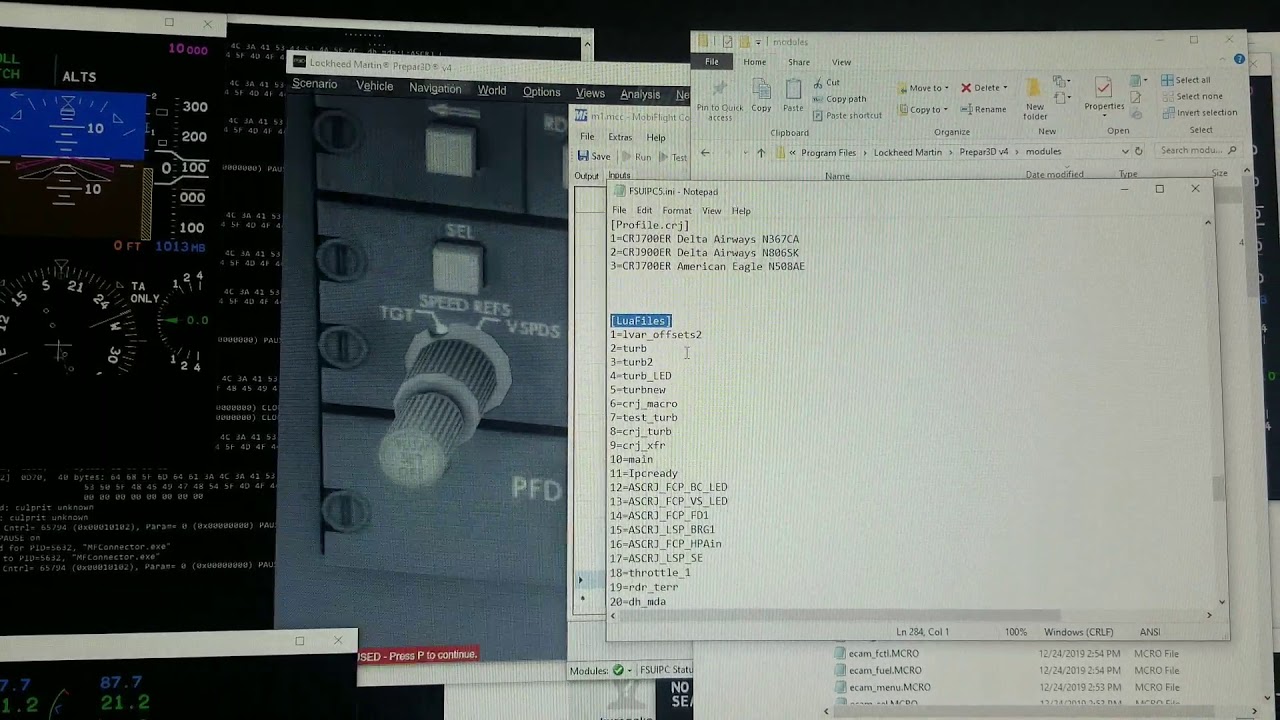
Task: Click the Paste icon in Explorer ribbon
Action: tap(793, 88)
